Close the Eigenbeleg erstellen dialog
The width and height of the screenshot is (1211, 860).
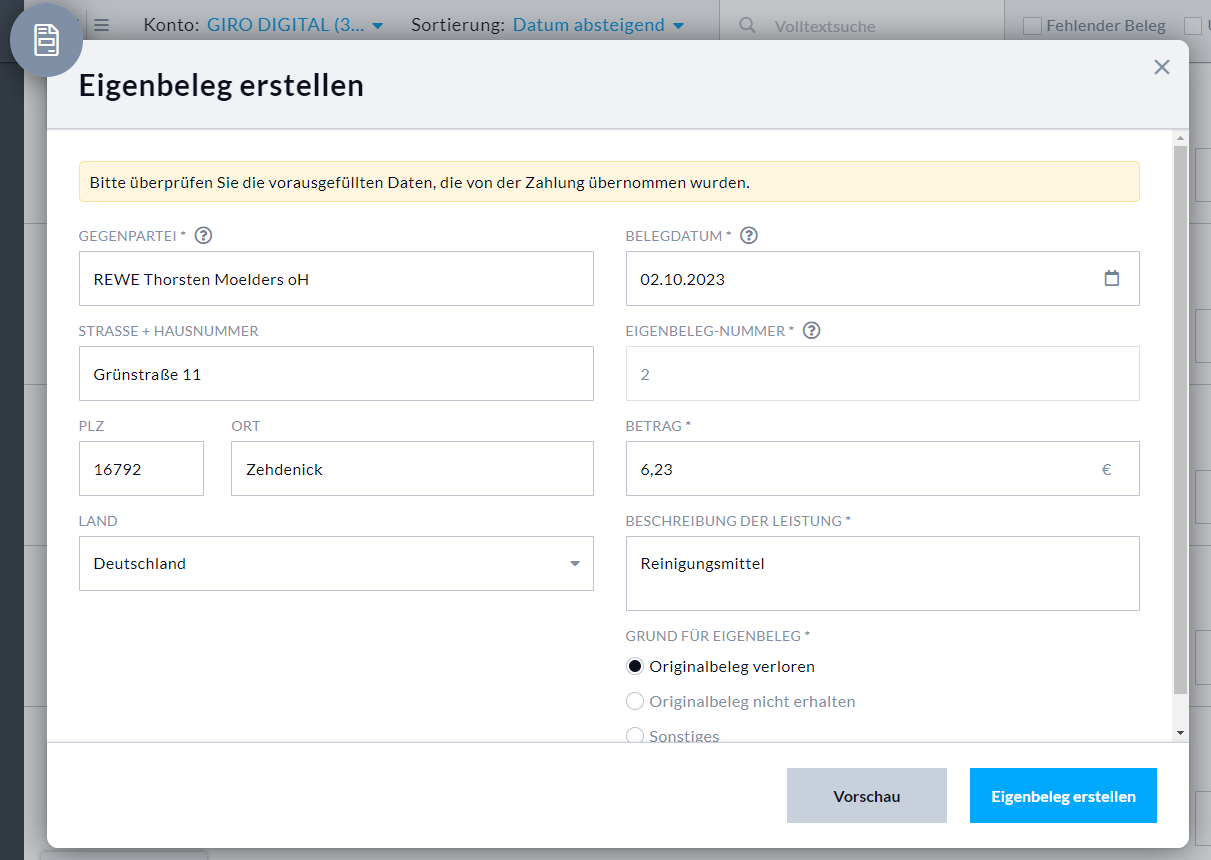(x=1162, y=67)
